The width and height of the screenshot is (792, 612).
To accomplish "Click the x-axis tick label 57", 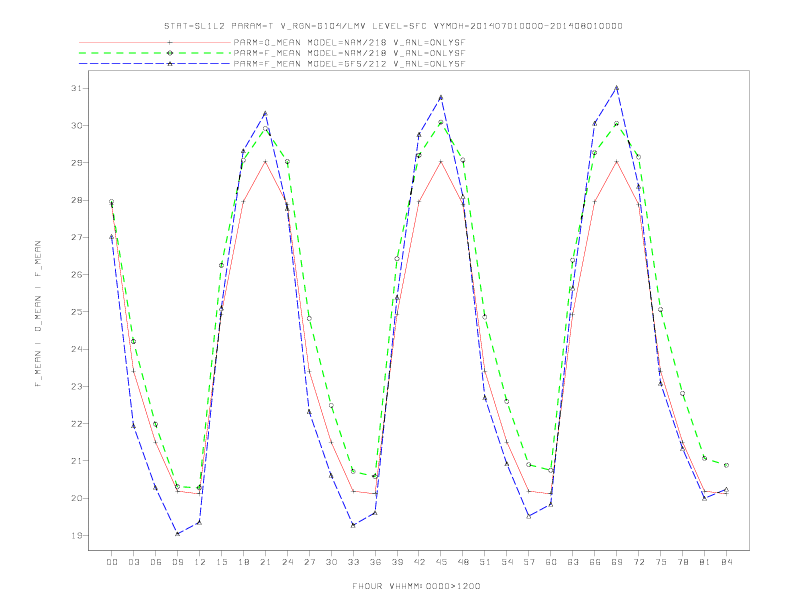I will tap(529, 562).
